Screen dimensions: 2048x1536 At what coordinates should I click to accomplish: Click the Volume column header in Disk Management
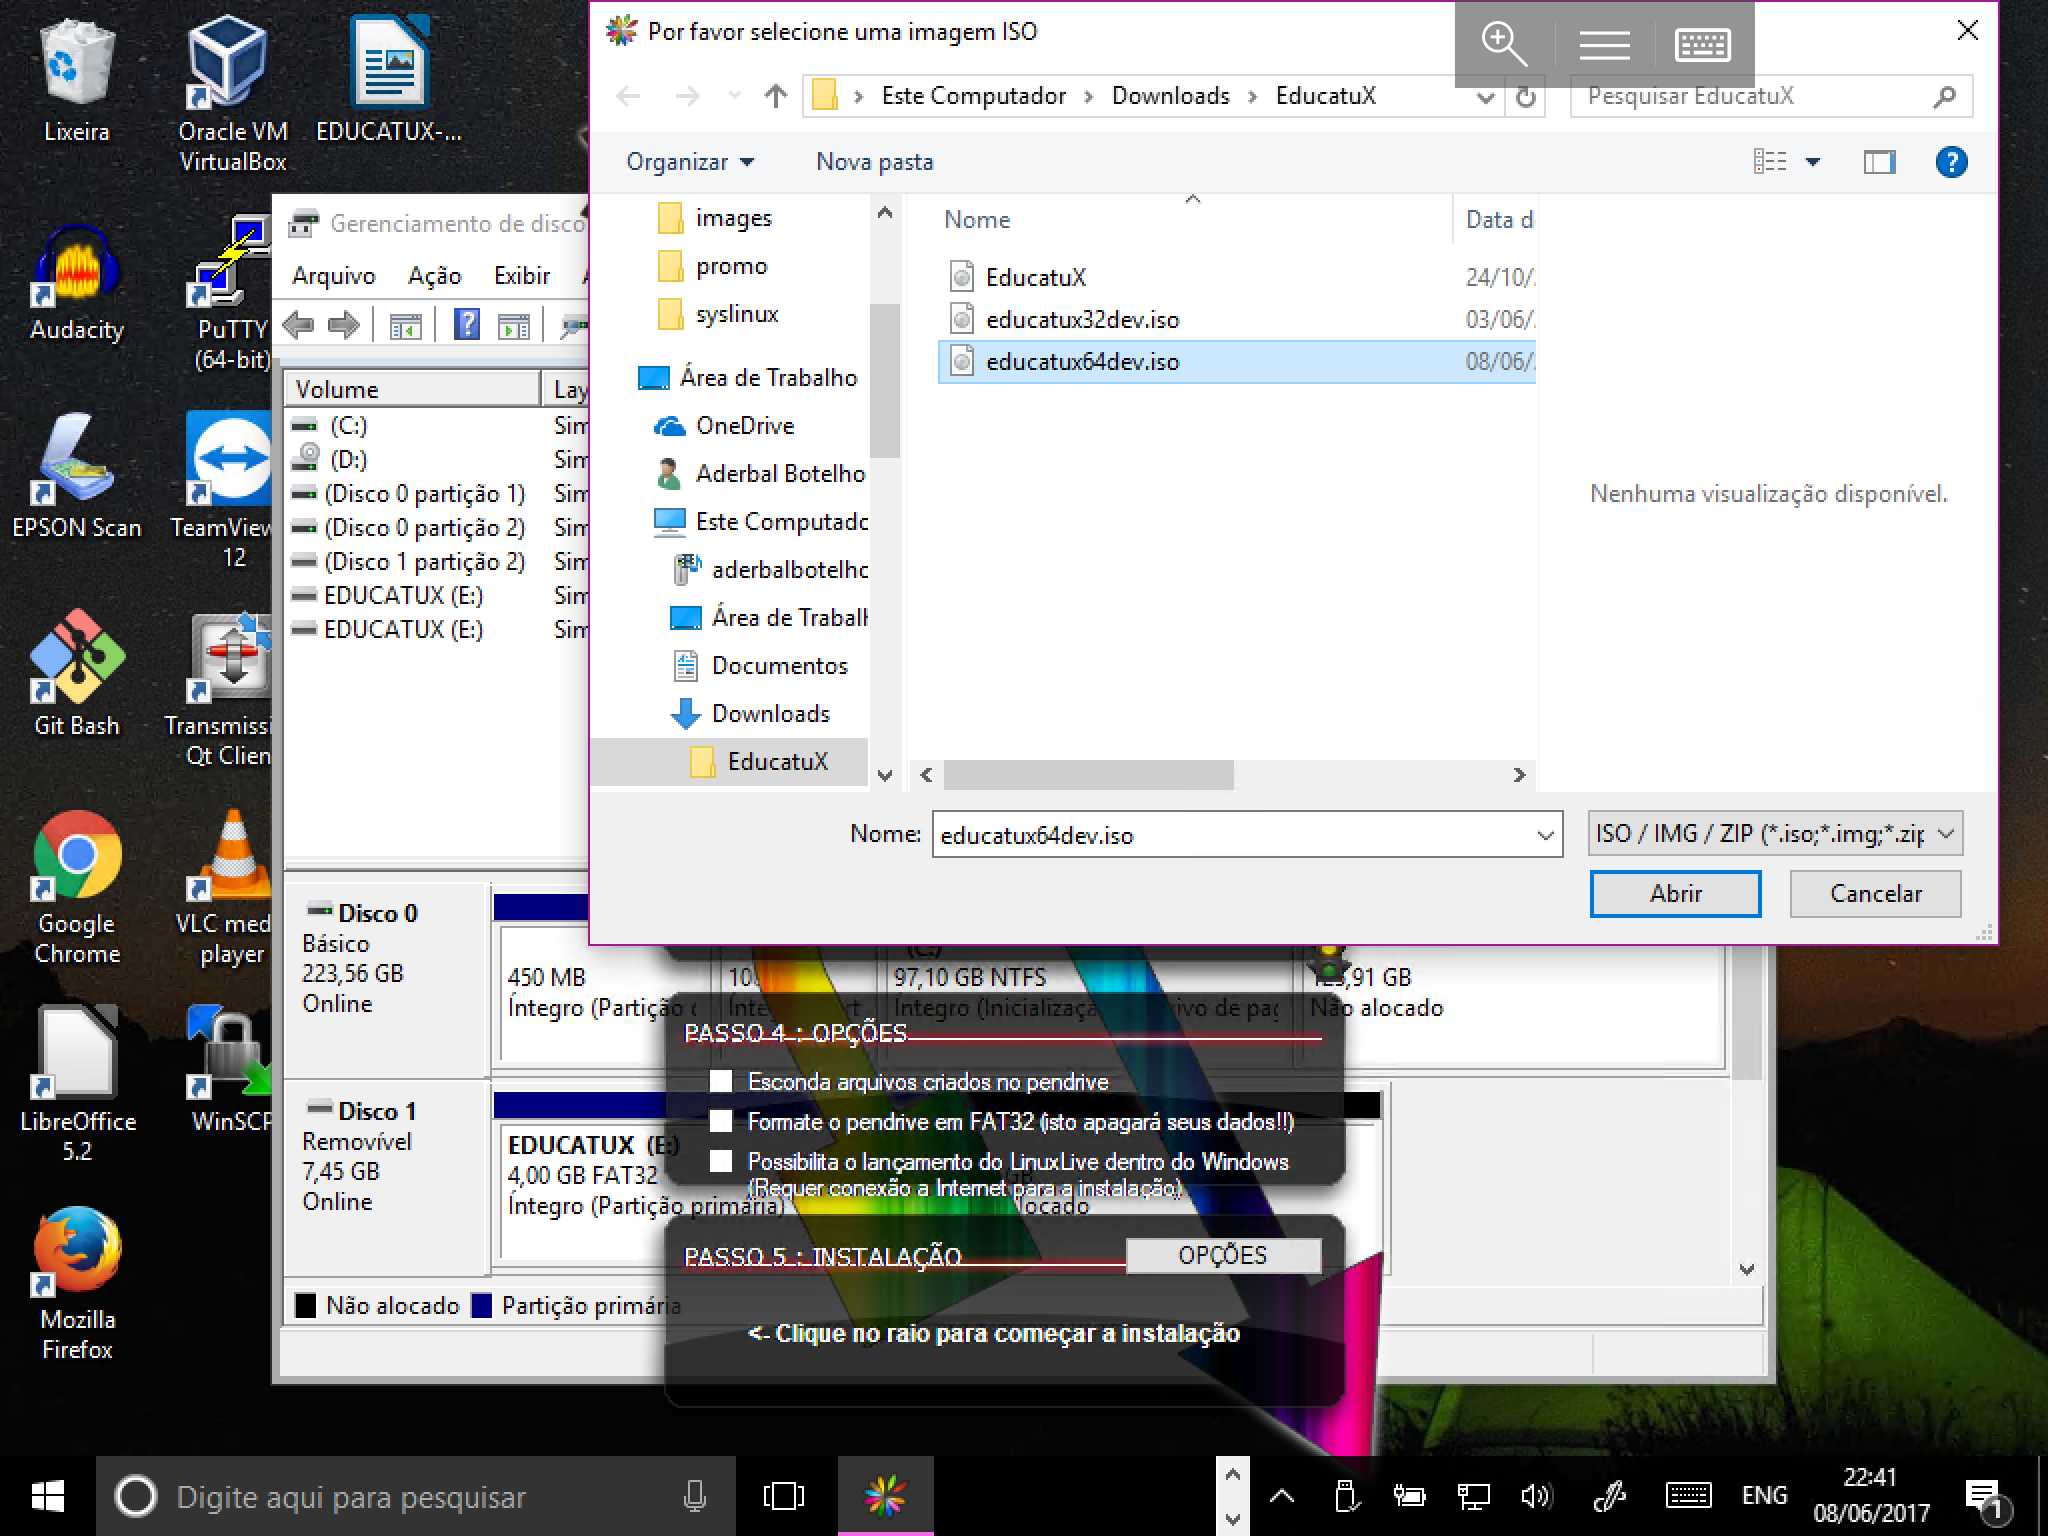[412, 389]
